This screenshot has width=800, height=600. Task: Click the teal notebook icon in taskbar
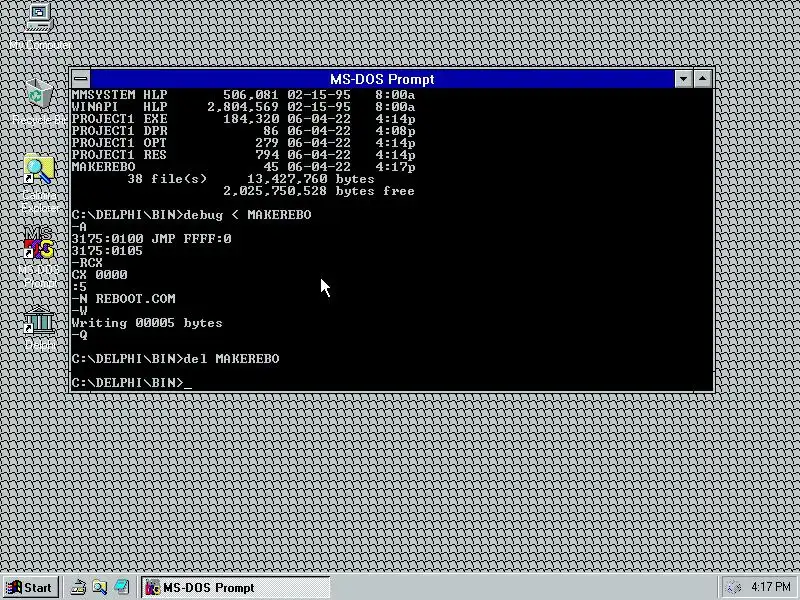(x=122, y=588)
